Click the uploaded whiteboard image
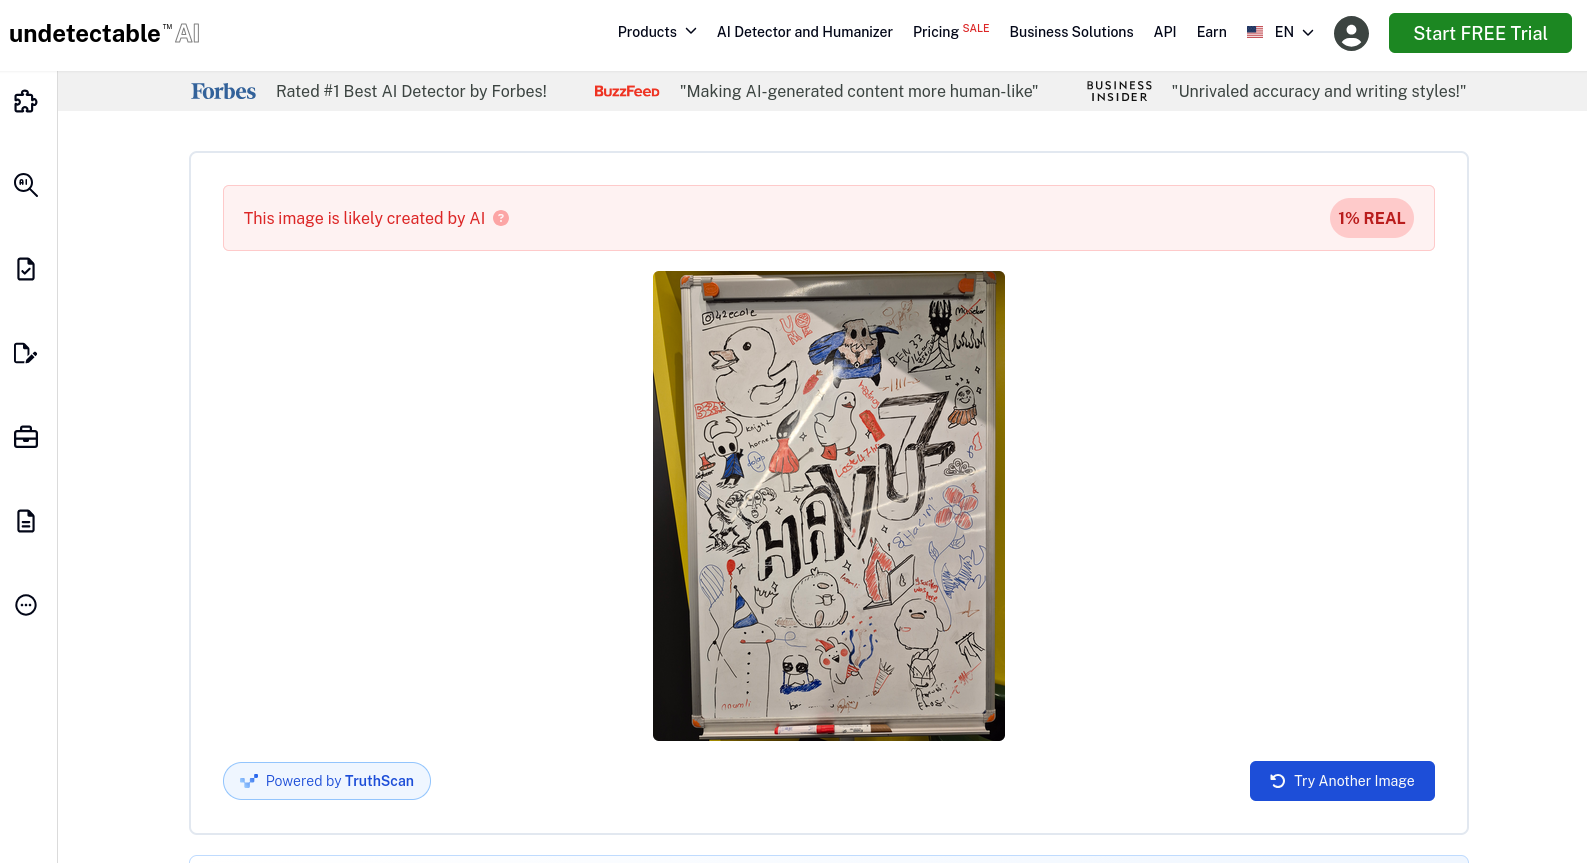Screen dimensions: 1587x863 coord(829,506)
